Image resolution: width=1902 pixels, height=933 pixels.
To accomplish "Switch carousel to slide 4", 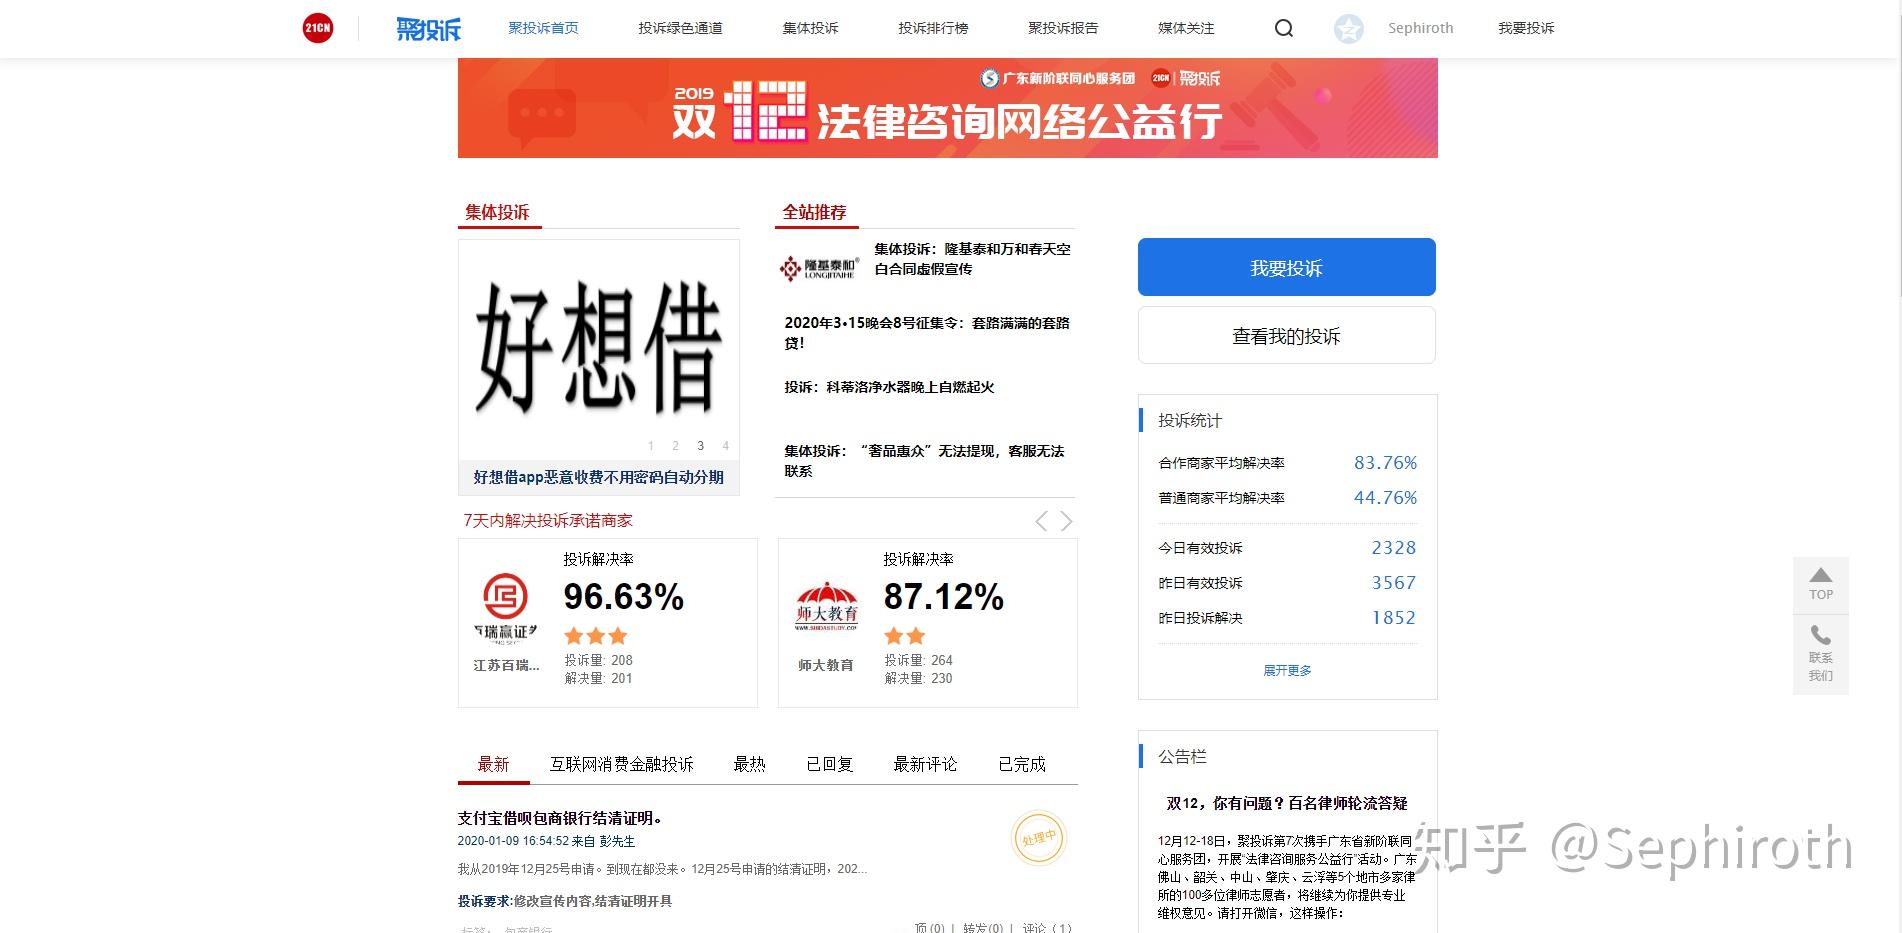I will tap(725, 446).
